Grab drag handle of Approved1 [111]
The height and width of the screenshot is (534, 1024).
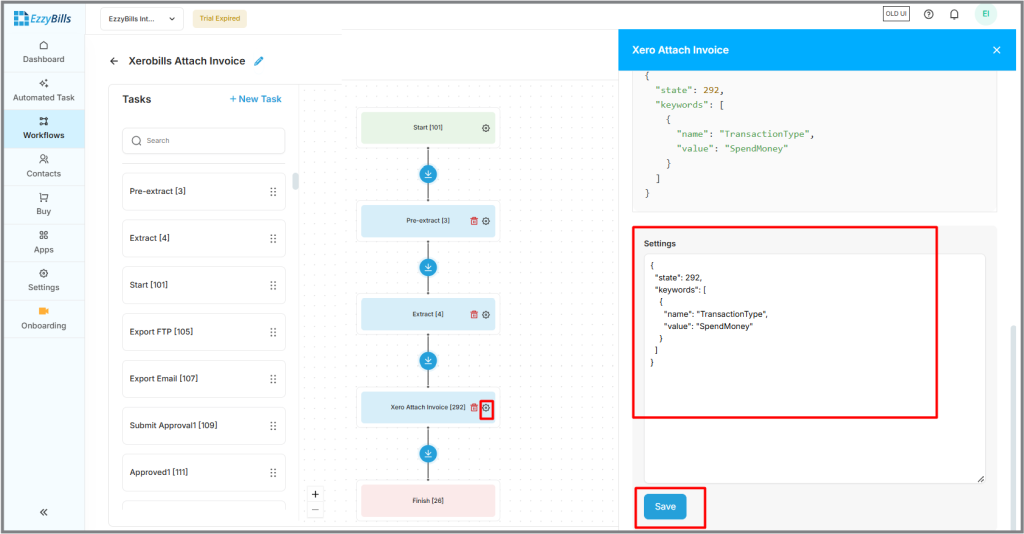(273, 473)
